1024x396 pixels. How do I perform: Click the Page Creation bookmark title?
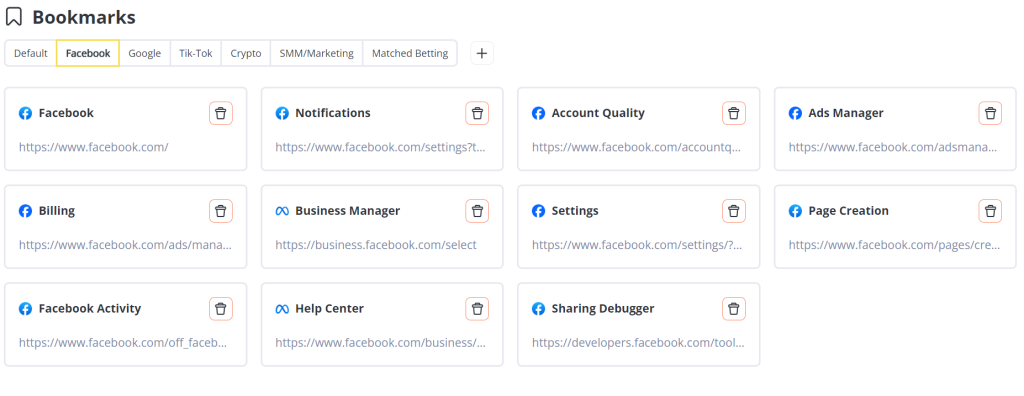click(848, 211)
